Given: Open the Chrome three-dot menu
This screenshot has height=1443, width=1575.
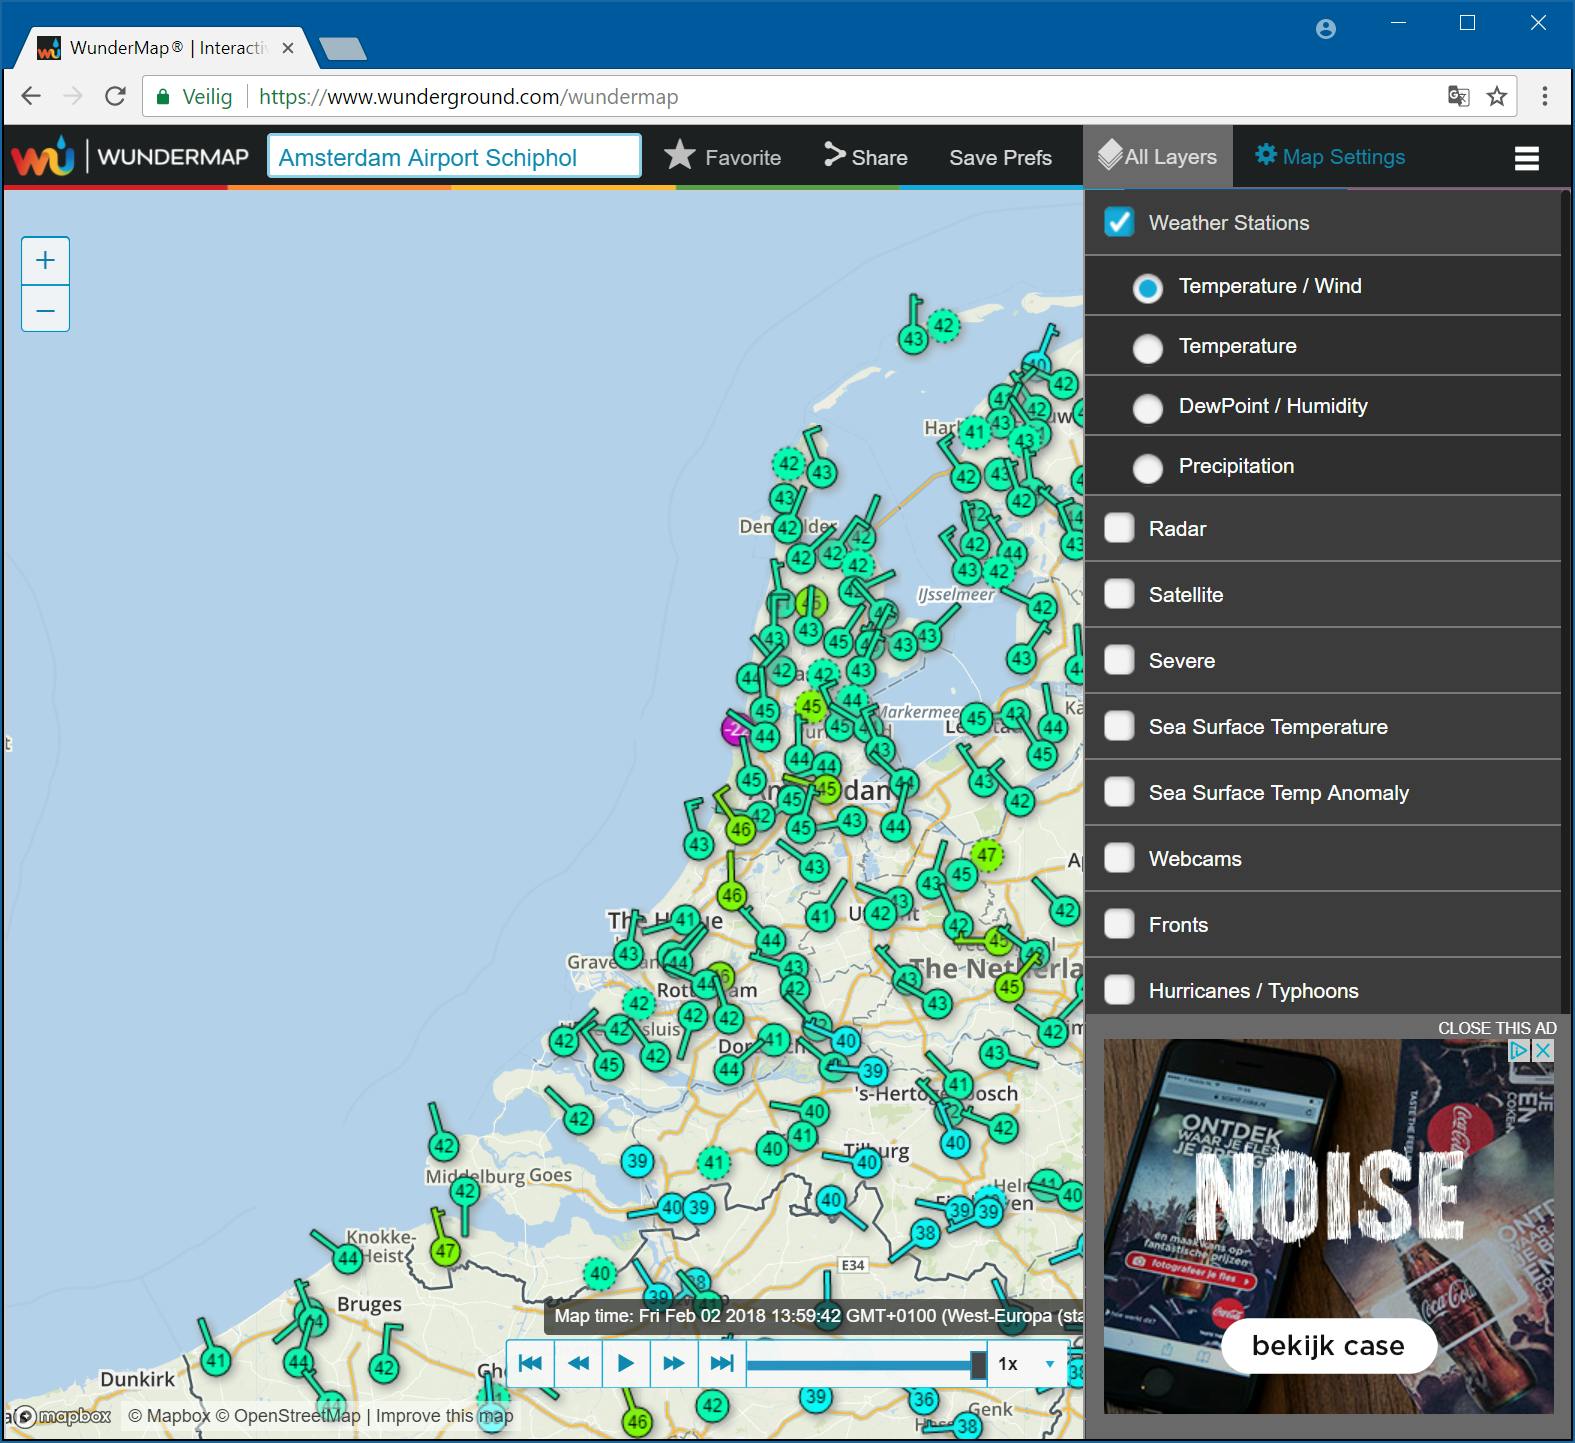Looking at the screenshot, I should click(1545, 96).
